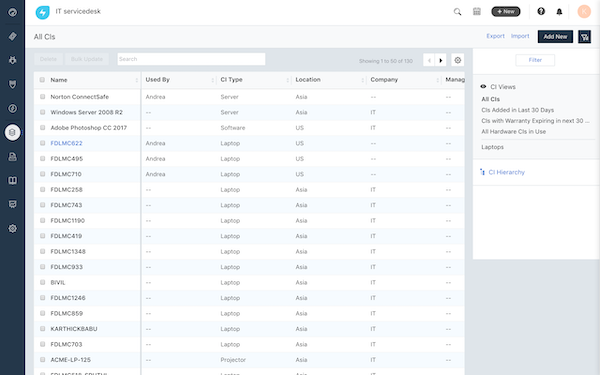Open Name column sort handle
The height and width of the screenshot is (375, 600).
coord(137,80)
